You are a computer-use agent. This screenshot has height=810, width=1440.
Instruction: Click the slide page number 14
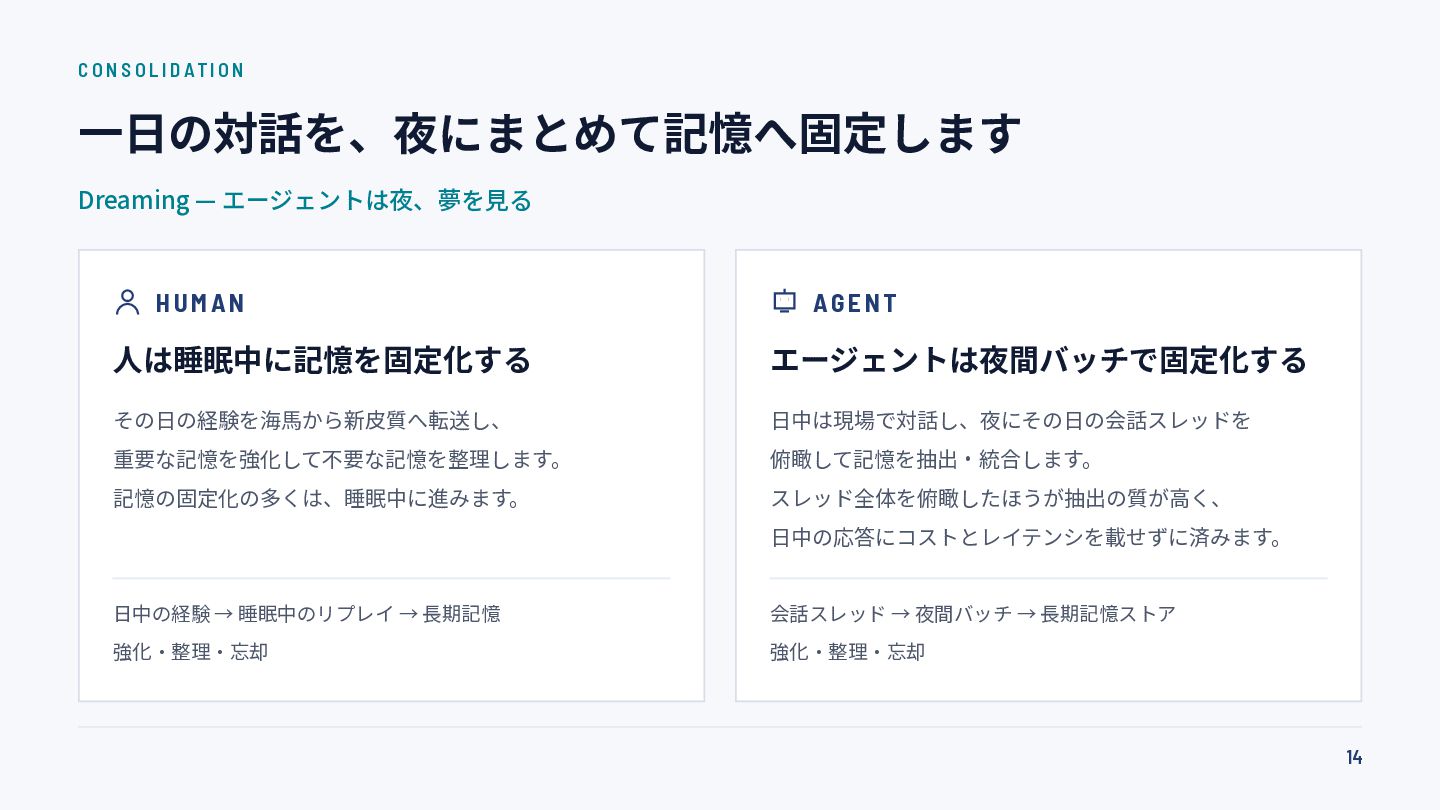coord(1354,757)
